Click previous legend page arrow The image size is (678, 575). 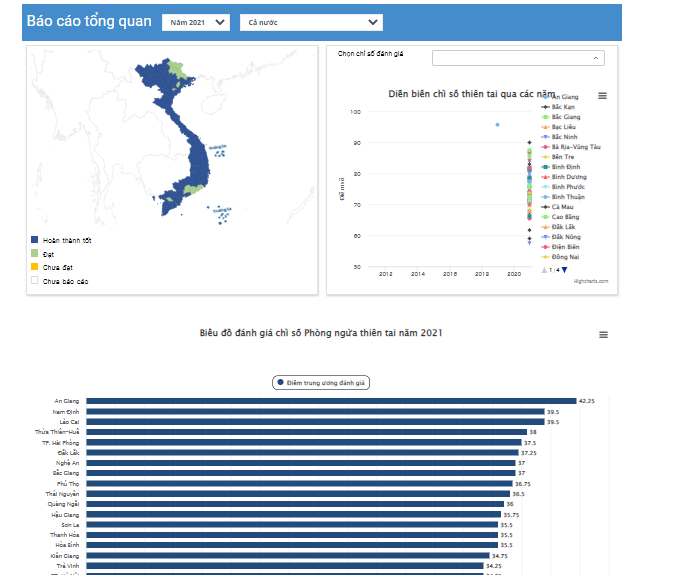click(x=544, y=270)
